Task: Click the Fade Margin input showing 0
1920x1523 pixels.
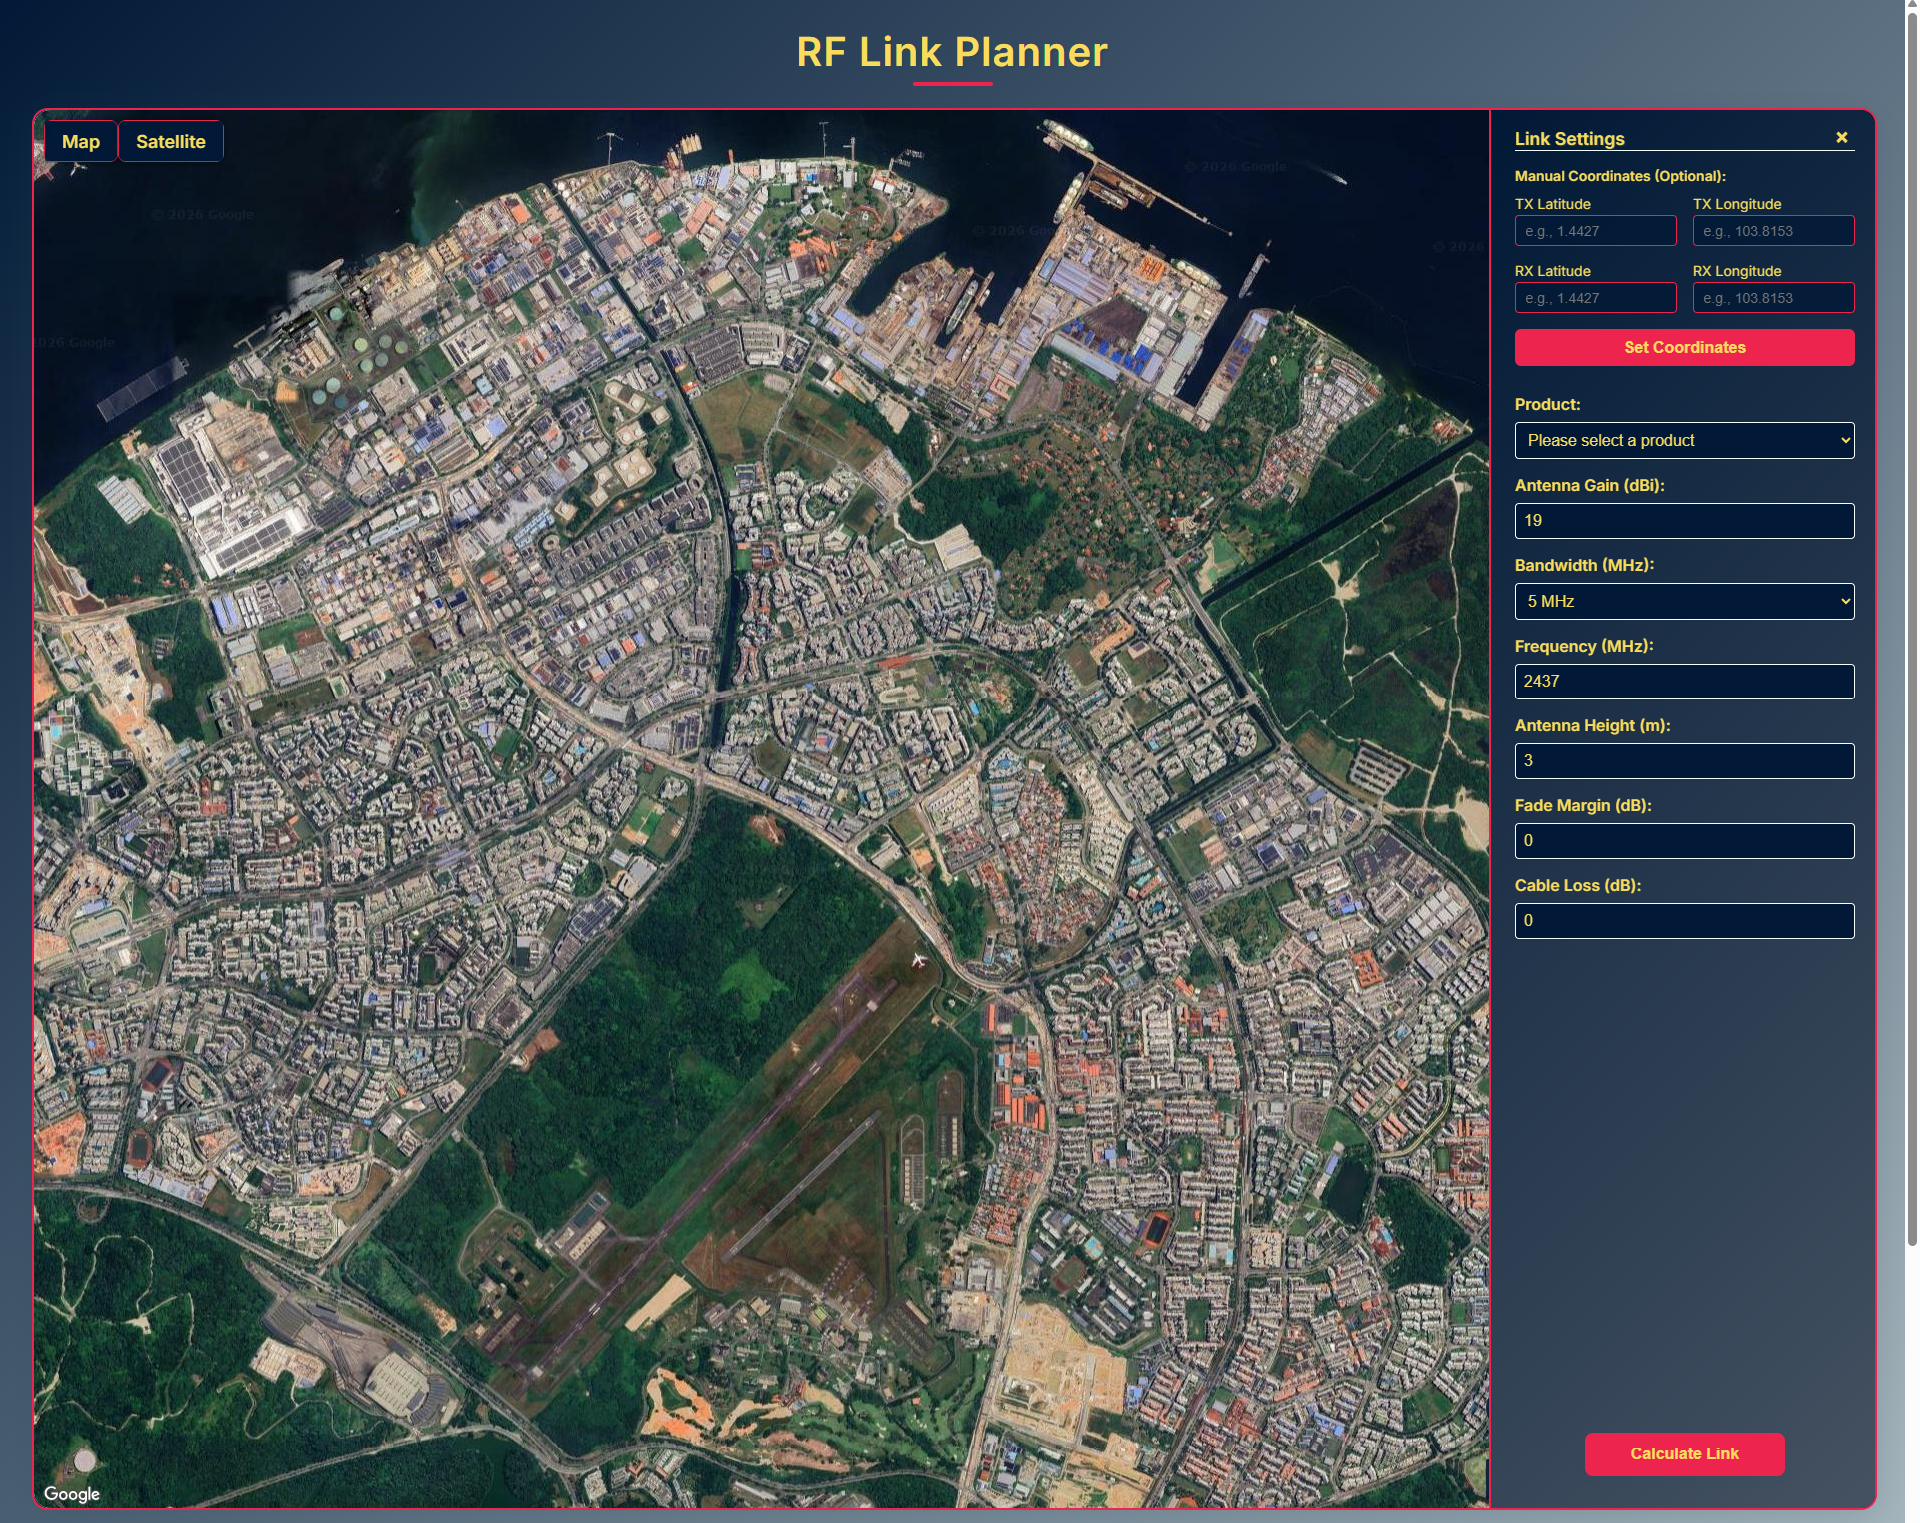Action: tap(1684, 841)
